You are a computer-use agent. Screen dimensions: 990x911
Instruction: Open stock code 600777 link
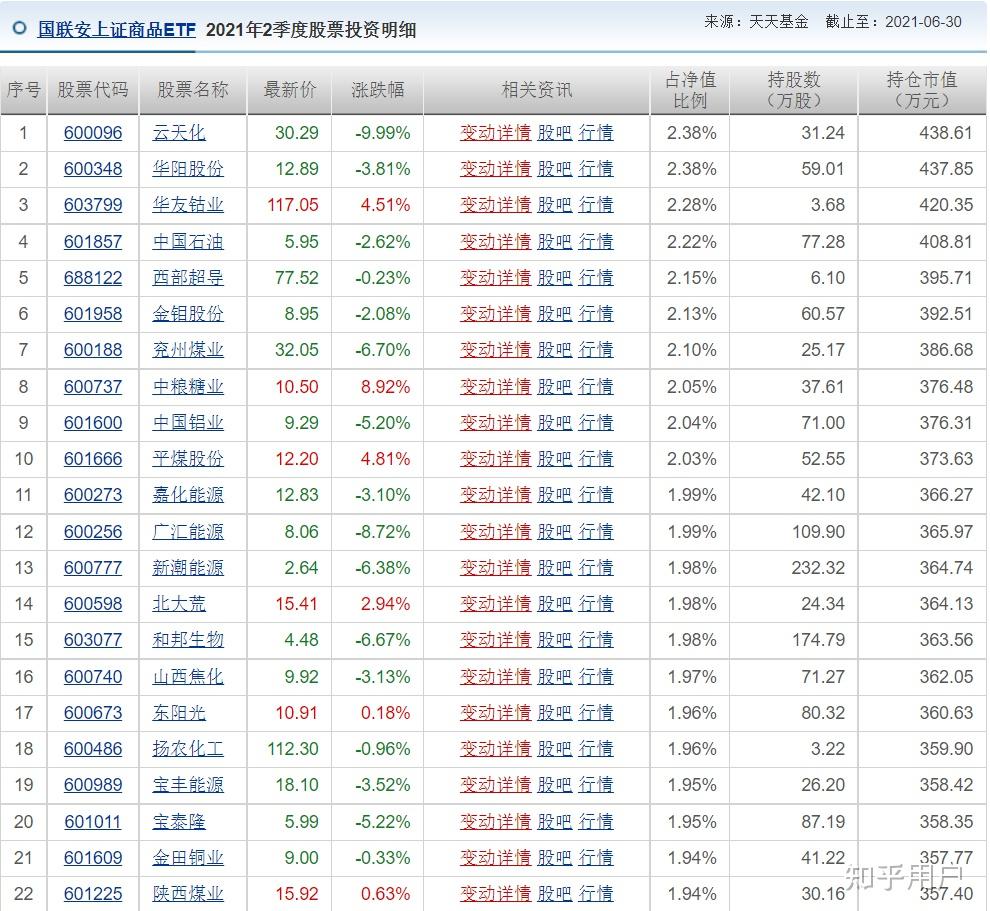93,568
